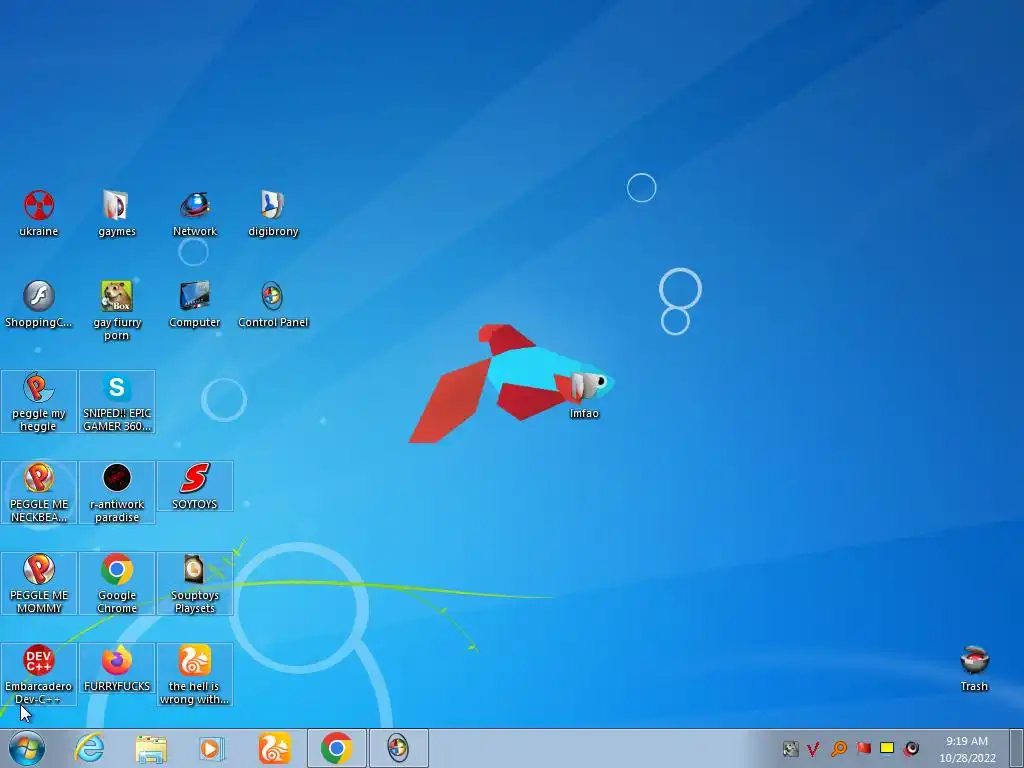Open Google Chrome desktop shortcut
This screenshot has height=768, width=1024.
pyautogui.click(x=117, y=583)
